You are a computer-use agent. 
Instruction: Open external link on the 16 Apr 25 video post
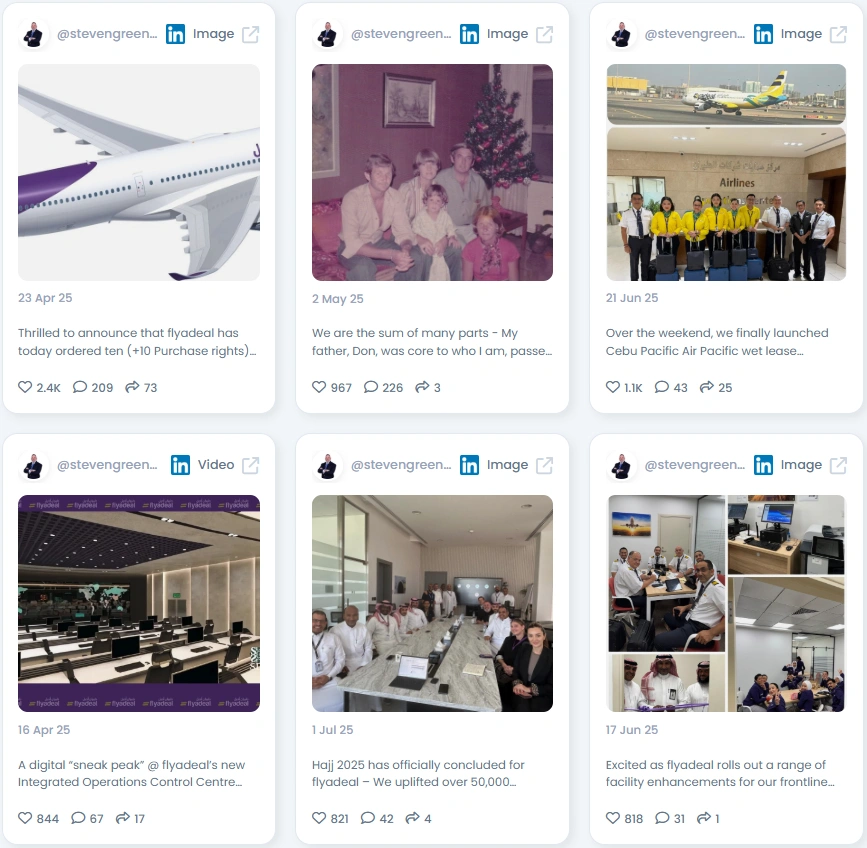coord(250,465)
